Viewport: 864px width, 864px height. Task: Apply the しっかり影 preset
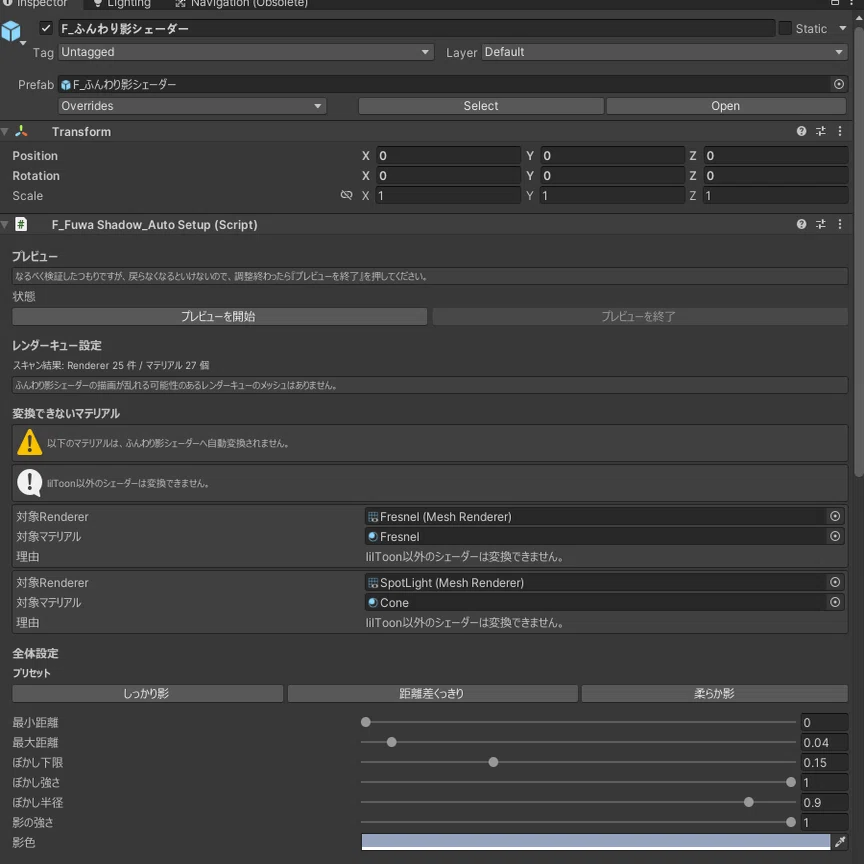click(x=147, y=693)
